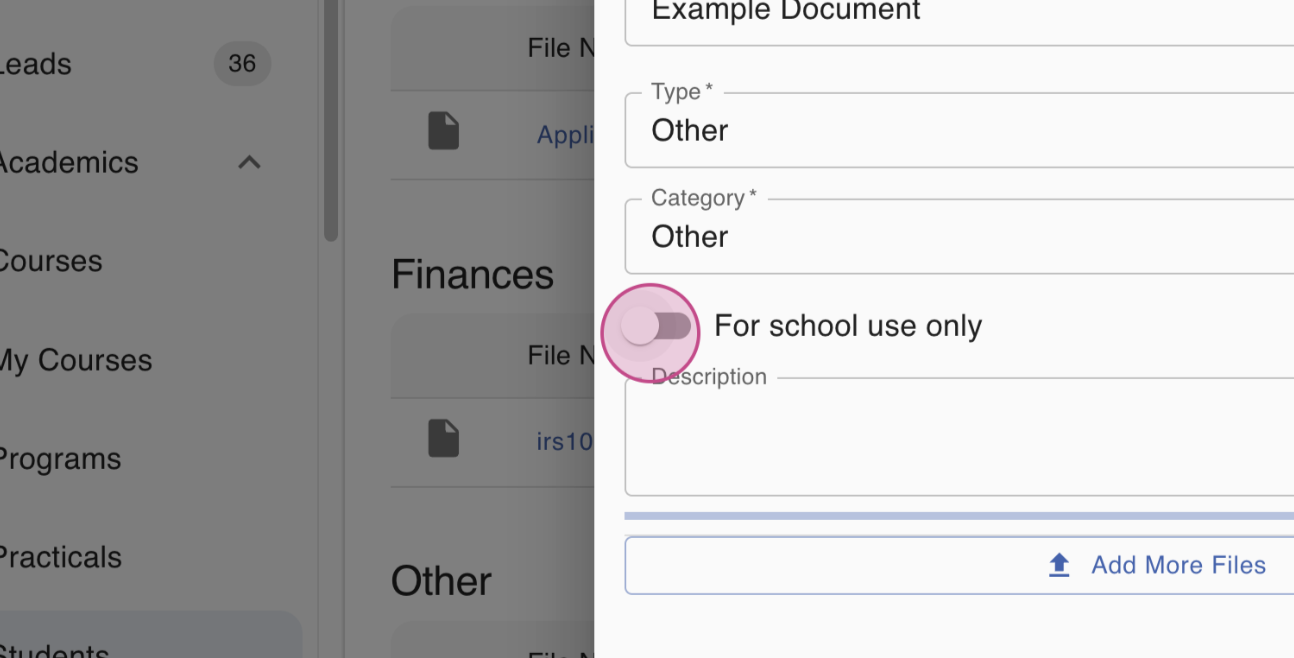Click the upload arrow icon
The height and width of the screenshot is (658, 1294).
pyautogui.click(x=1059, y=565)
